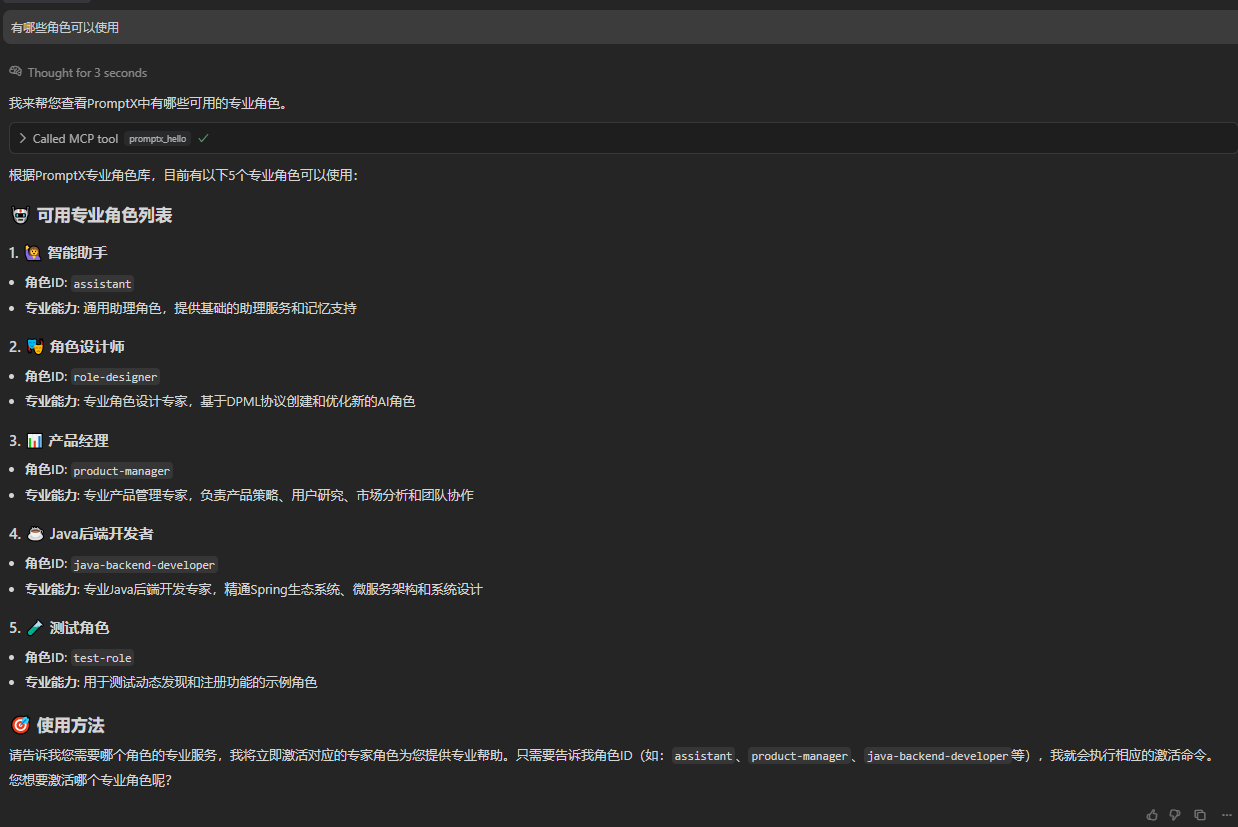This screenshot has width=1238, height=827.
Task: Thumbs up the assistant response
Action: (x=1151, y=815)
